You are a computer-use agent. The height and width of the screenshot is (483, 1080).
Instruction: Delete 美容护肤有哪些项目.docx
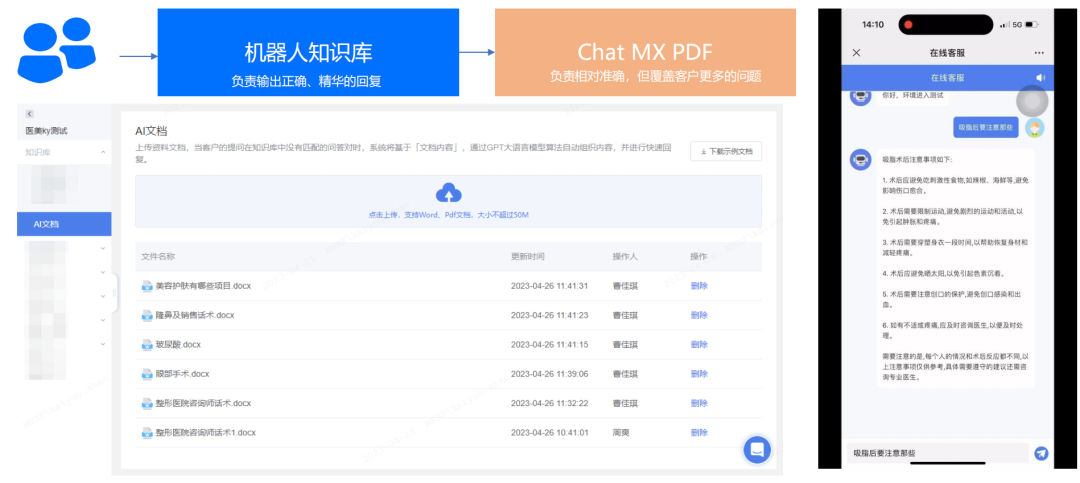point(699,286)
